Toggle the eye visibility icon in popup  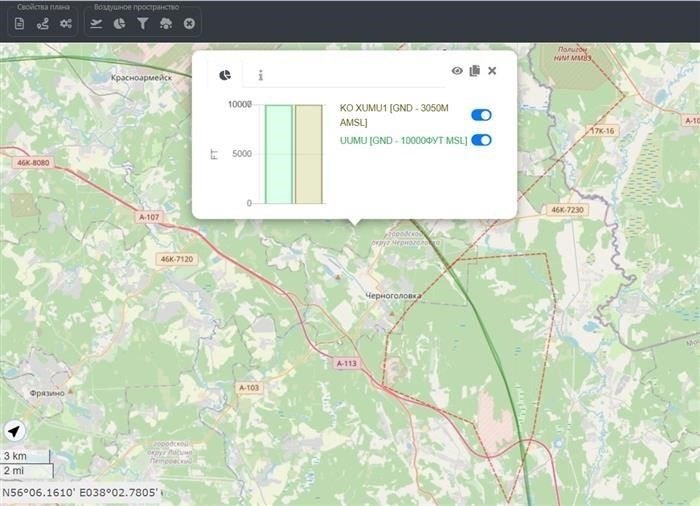pyautogui.click(x=457, y=71)
